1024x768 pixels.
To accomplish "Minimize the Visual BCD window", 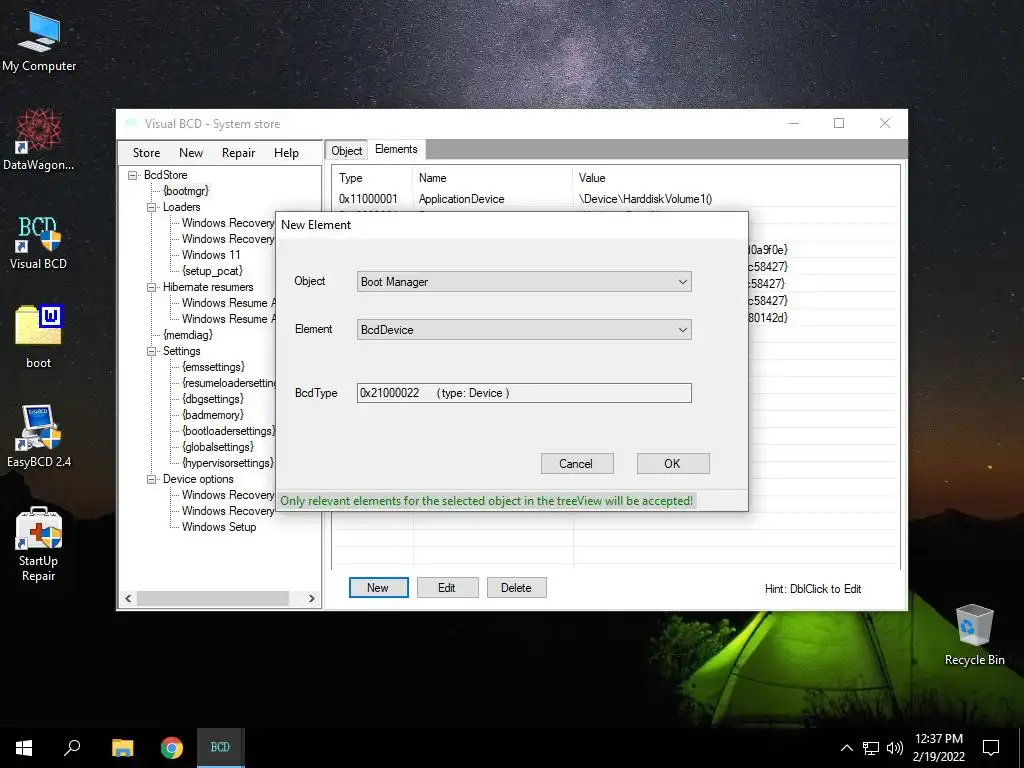I will point(794,123).
